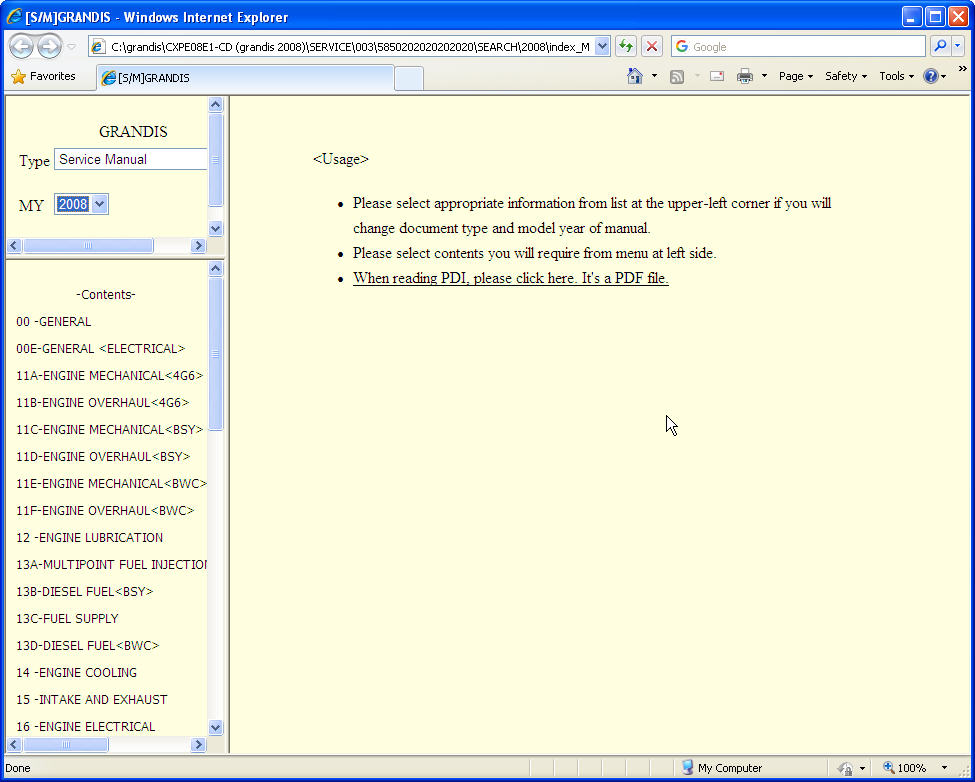Open 16 -ENGINE ELECTRICAL section
The width and height of the screenshot is (975, 782).
click(86, 727)
